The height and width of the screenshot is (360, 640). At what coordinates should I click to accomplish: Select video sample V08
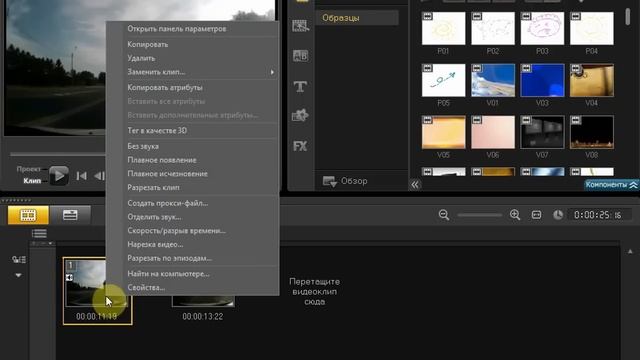coord(591,132)
